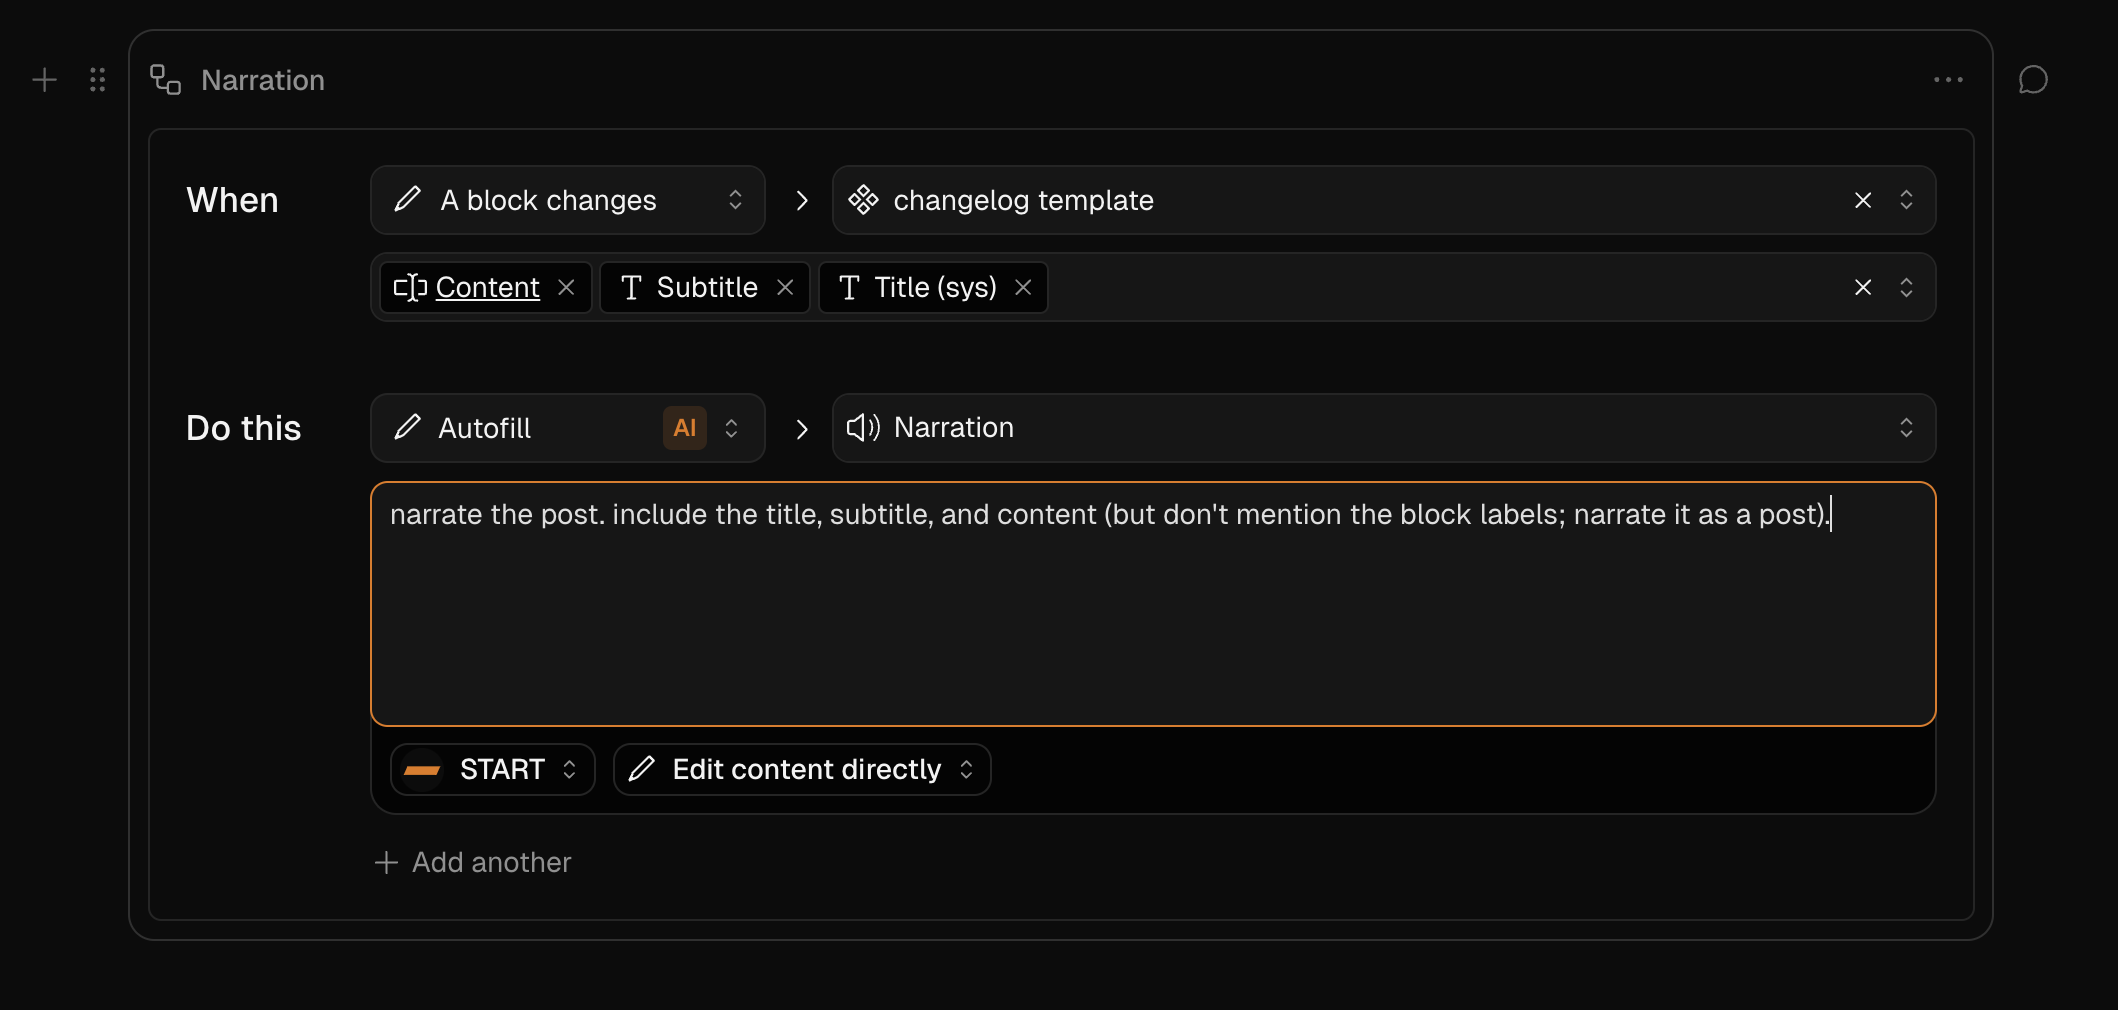
Task: Open the START model selector
Action: tap(493, 769)
